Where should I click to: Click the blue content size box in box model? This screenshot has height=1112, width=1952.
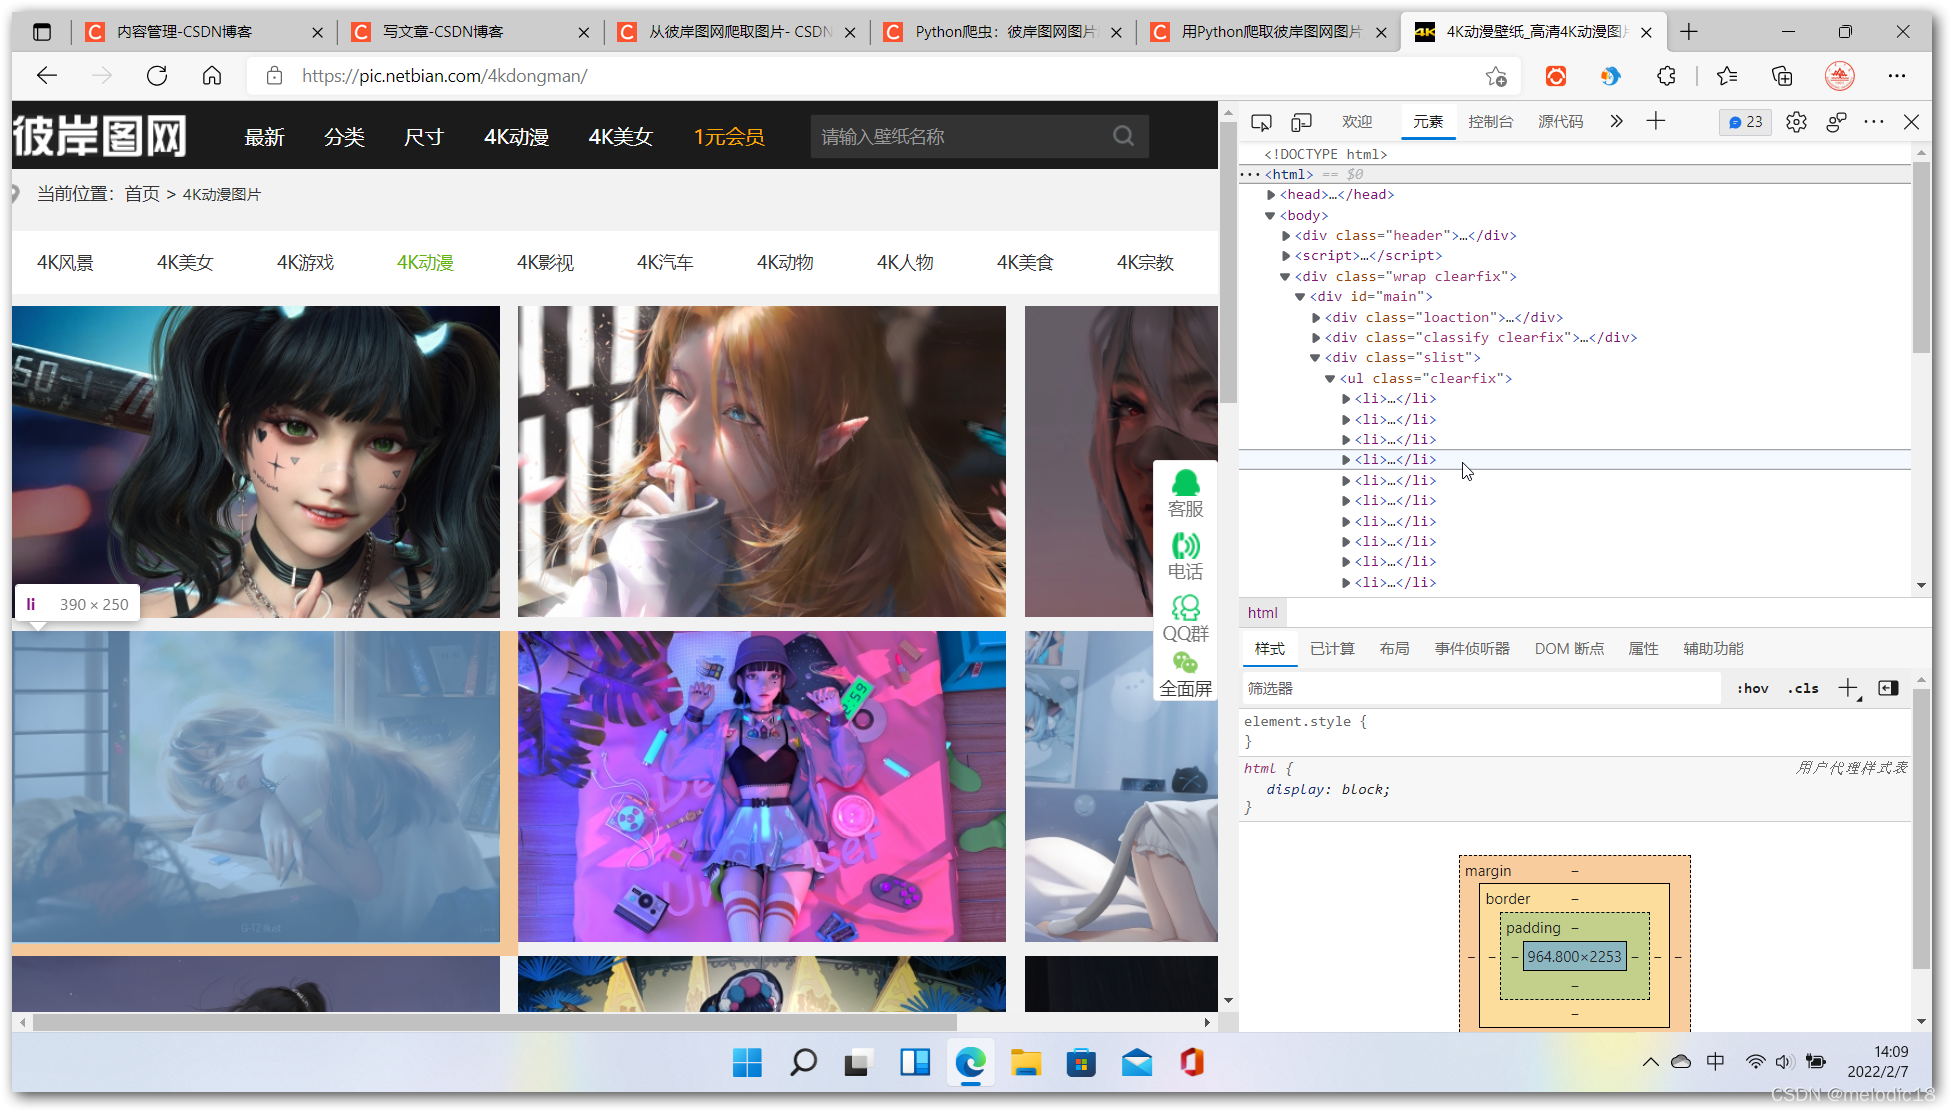coord(1574,956)
